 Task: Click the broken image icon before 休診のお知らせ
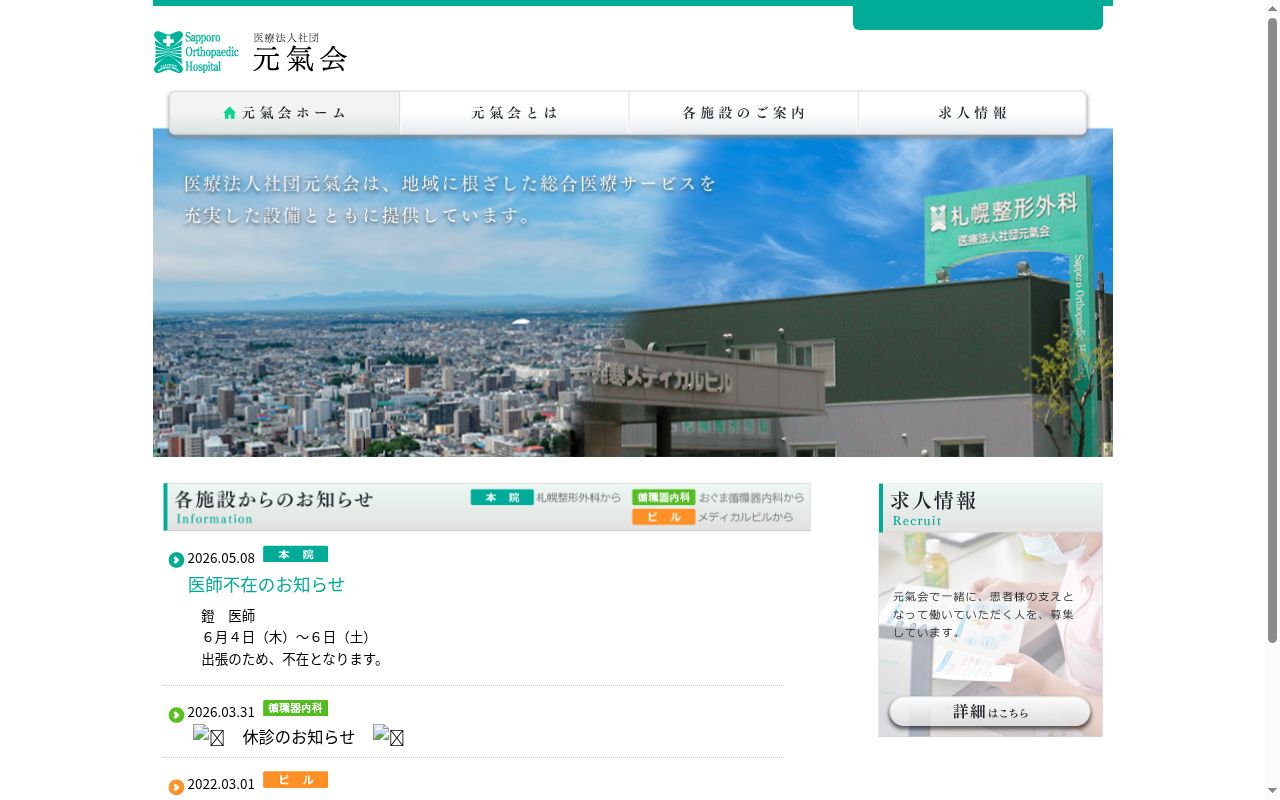coord(208,736)
